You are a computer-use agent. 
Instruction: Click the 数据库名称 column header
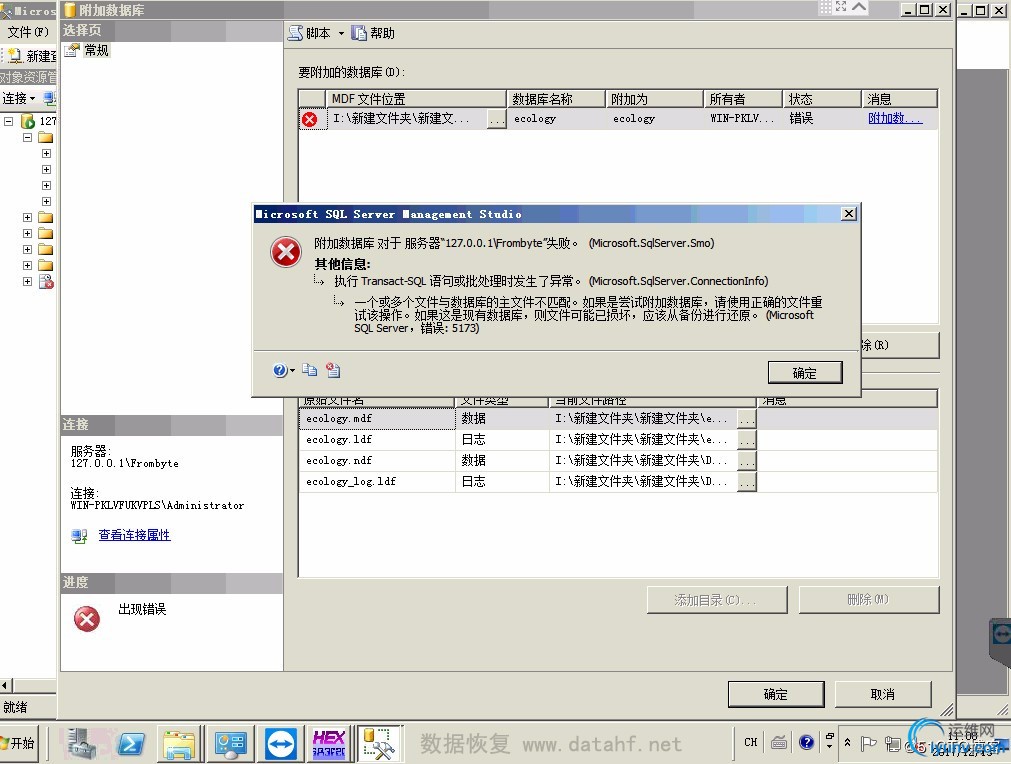coord(556,99)
